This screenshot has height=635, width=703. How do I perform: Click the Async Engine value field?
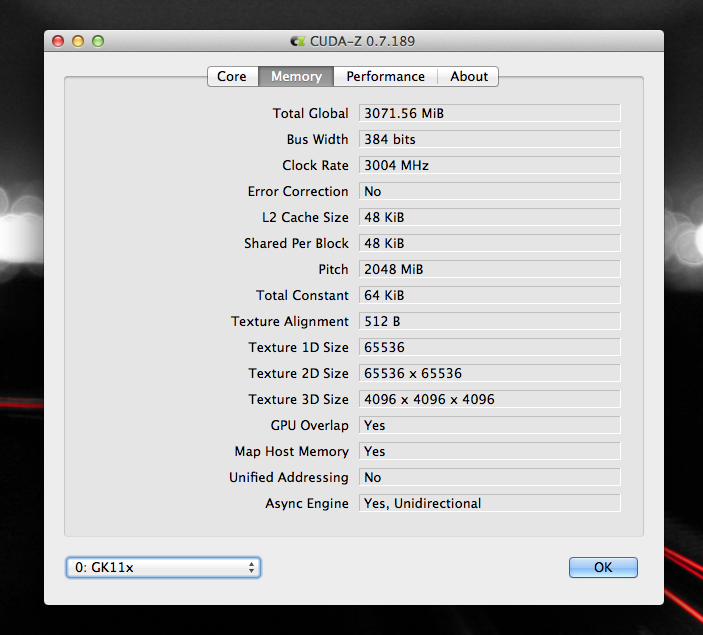tap(490, 503)
